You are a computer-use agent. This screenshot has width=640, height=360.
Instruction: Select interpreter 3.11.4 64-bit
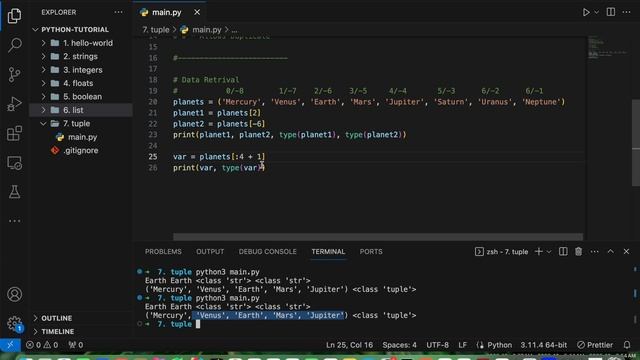pyautogui.click(x=543, y=345)
